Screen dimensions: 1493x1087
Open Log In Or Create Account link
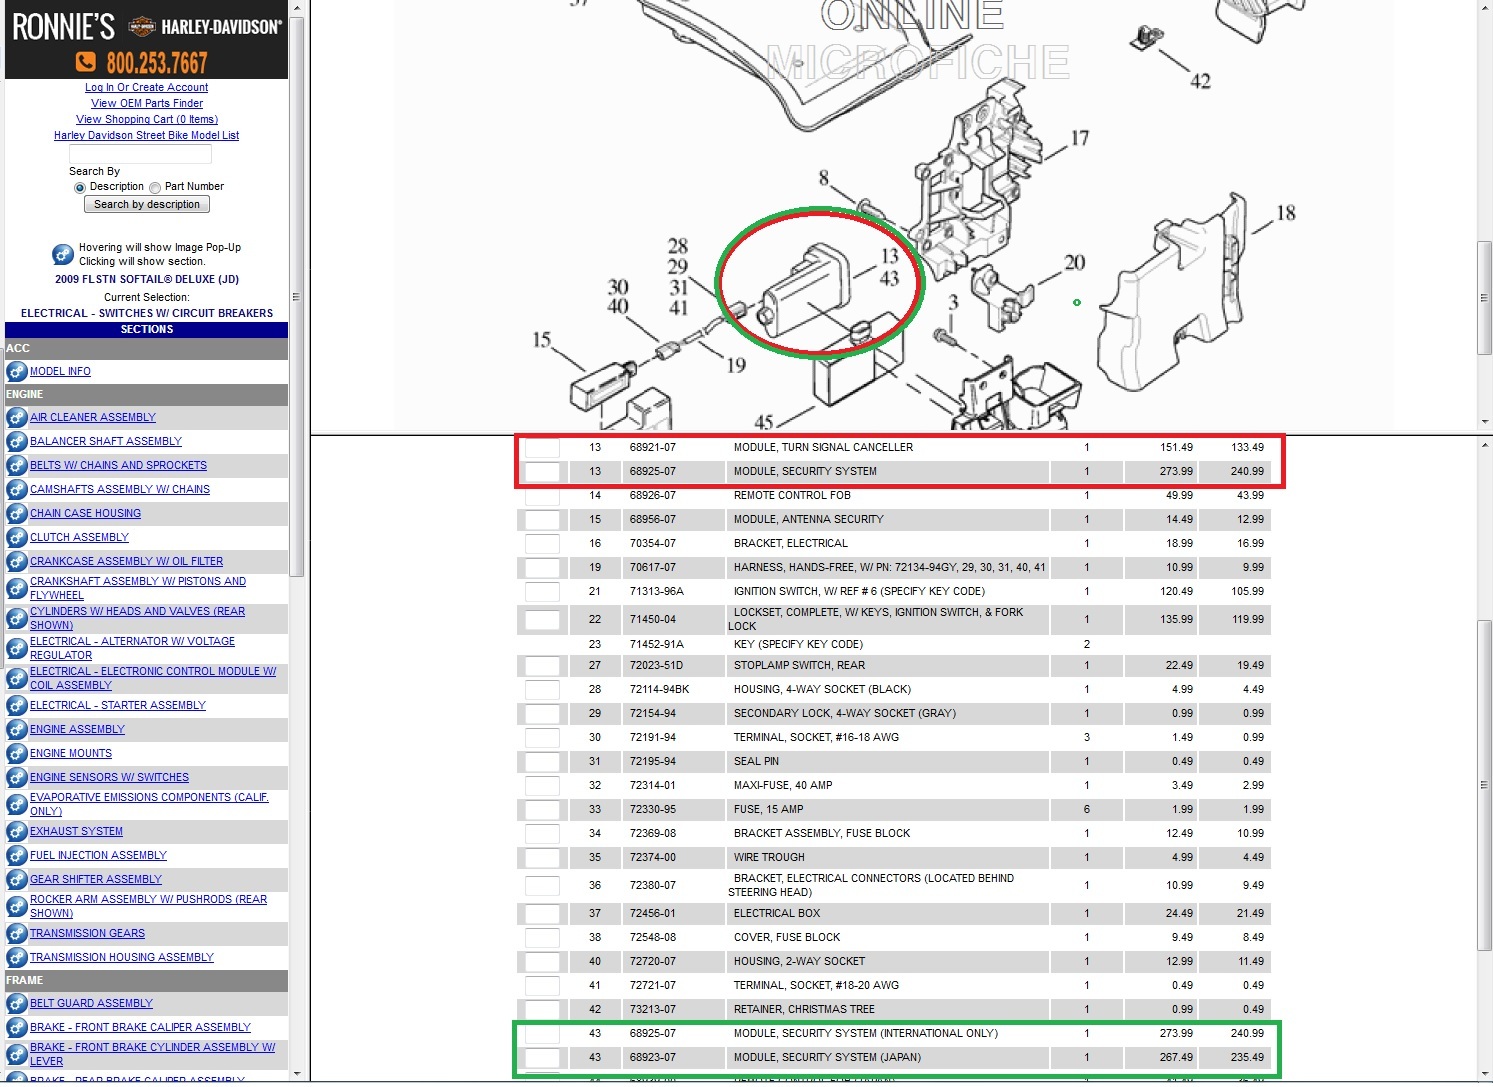tap(146, 87)
